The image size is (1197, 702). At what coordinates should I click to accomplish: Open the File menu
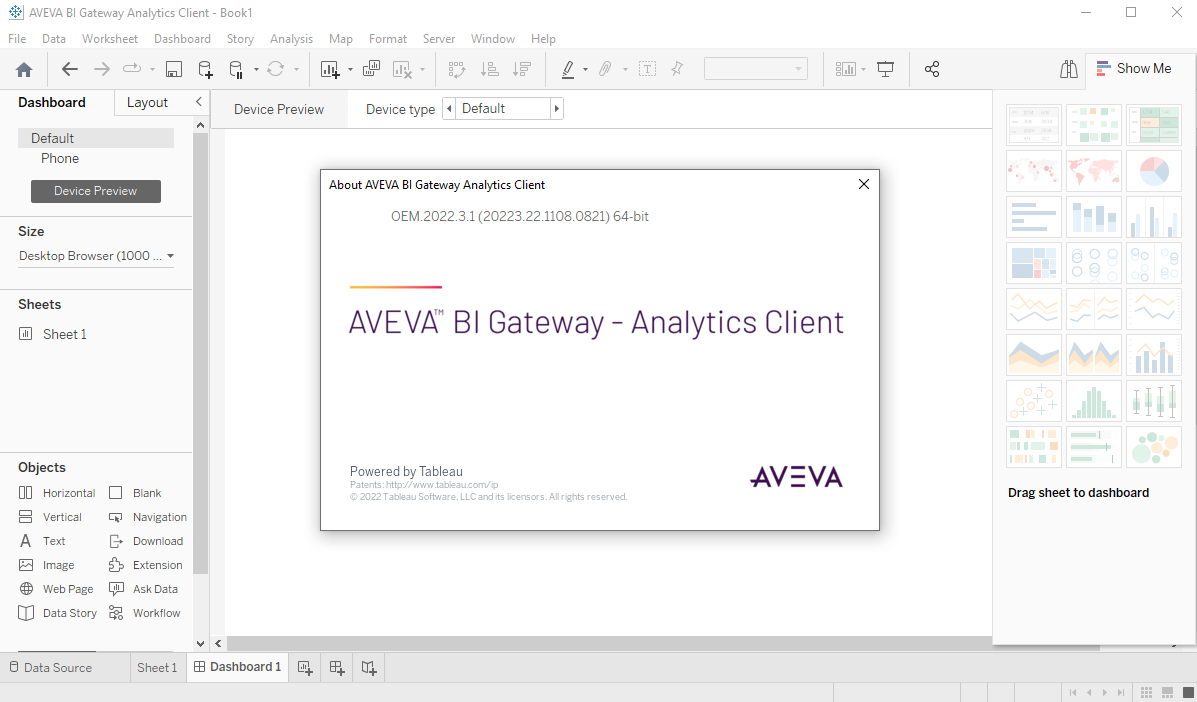[17, 38]
